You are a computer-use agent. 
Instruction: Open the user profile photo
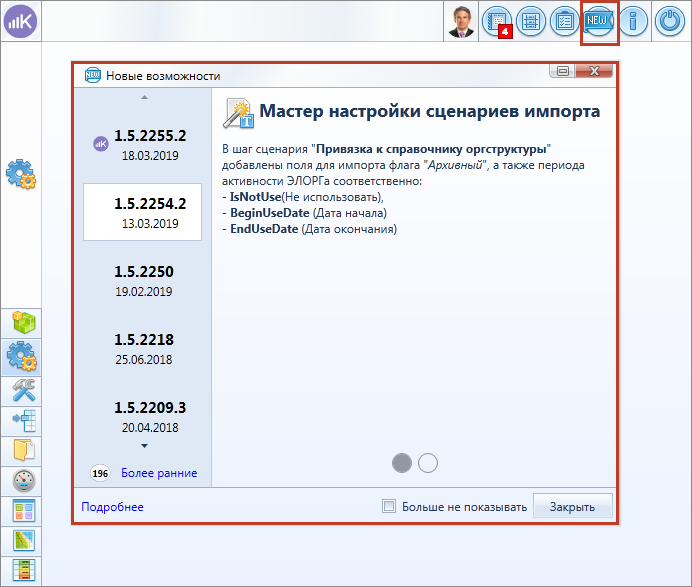point(461,21)
